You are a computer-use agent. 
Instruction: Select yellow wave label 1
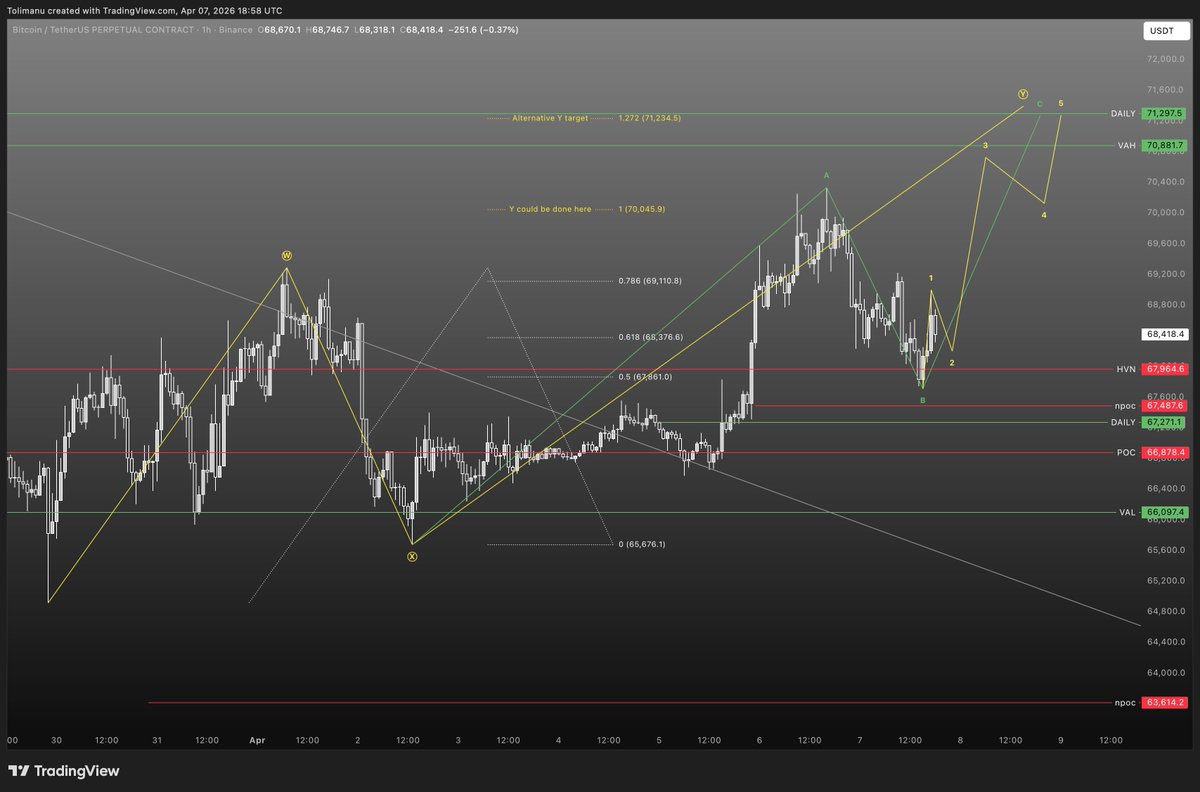pos(931,278)
